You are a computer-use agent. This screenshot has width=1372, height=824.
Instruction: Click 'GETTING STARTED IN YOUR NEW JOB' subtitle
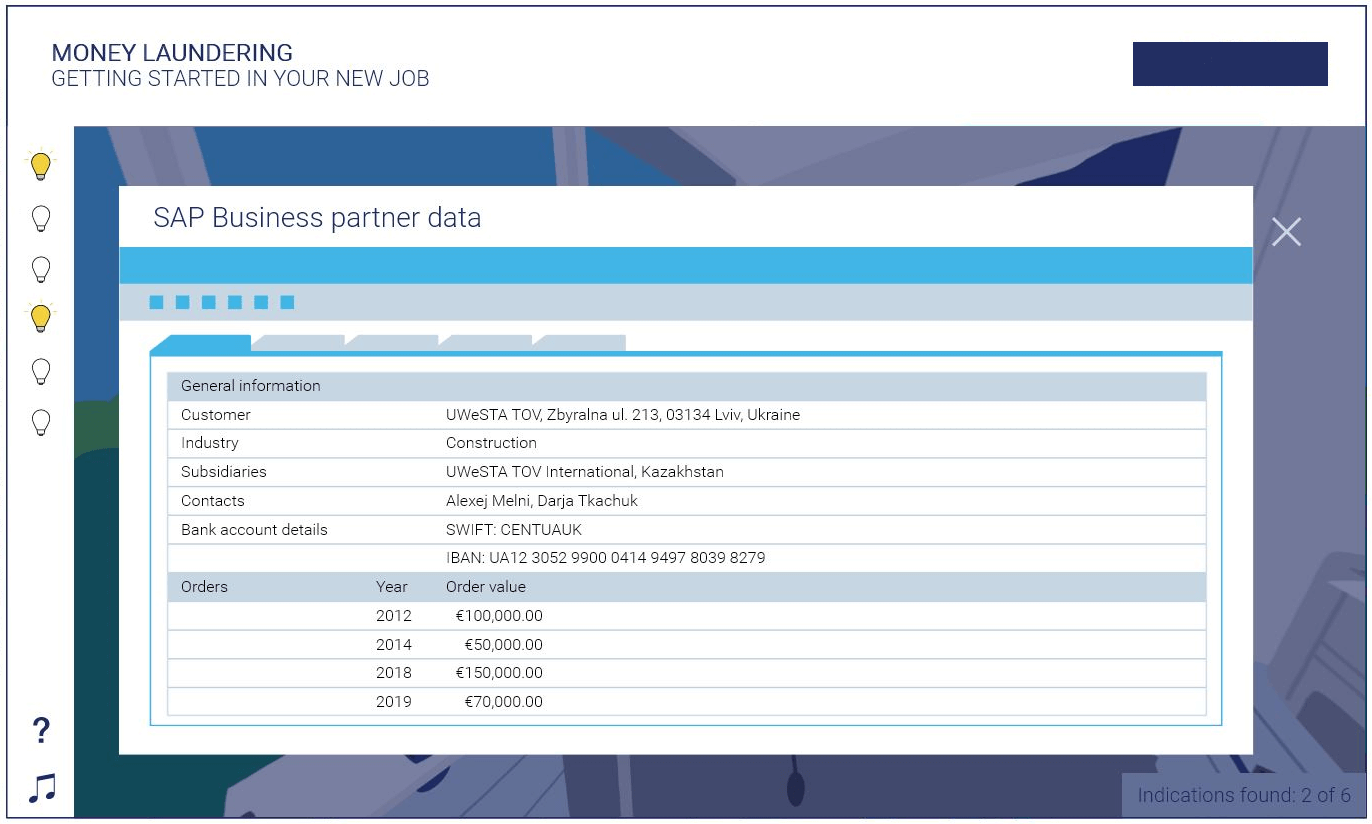[240, 79]
